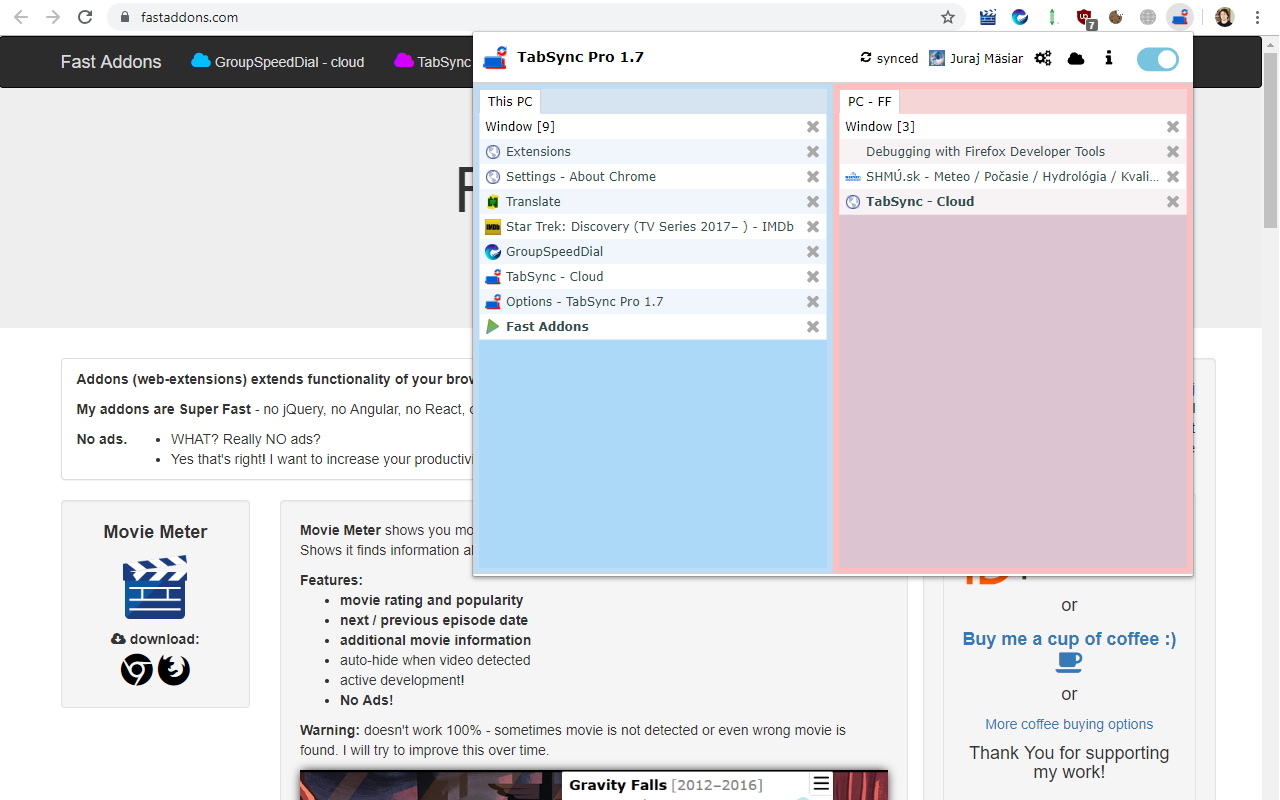
Task: Close Debugging with Firefox Developer Tools entry
Action: coord(1173,152)
